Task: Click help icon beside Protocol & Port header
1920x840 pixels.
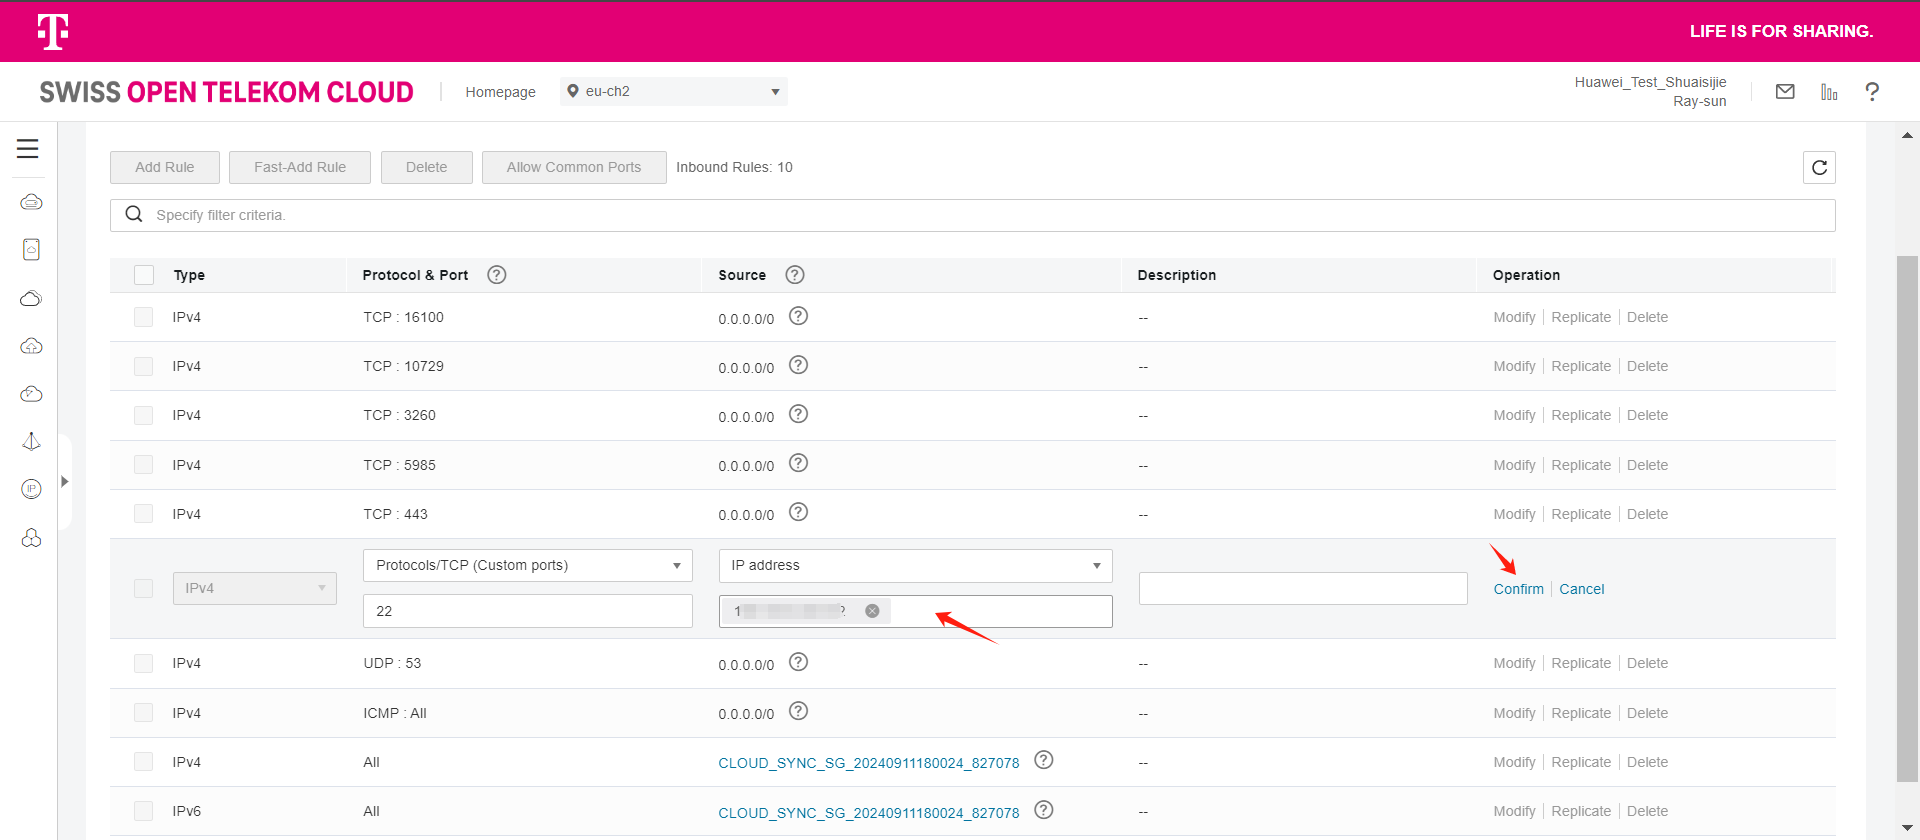Action: point(496,274)
